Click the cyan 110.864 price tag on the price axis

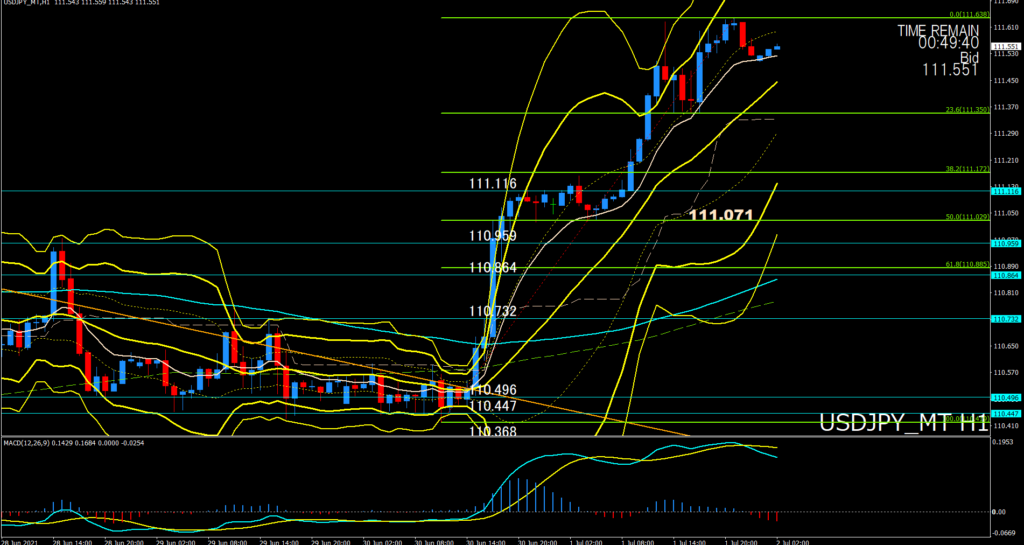[1006, 275]
